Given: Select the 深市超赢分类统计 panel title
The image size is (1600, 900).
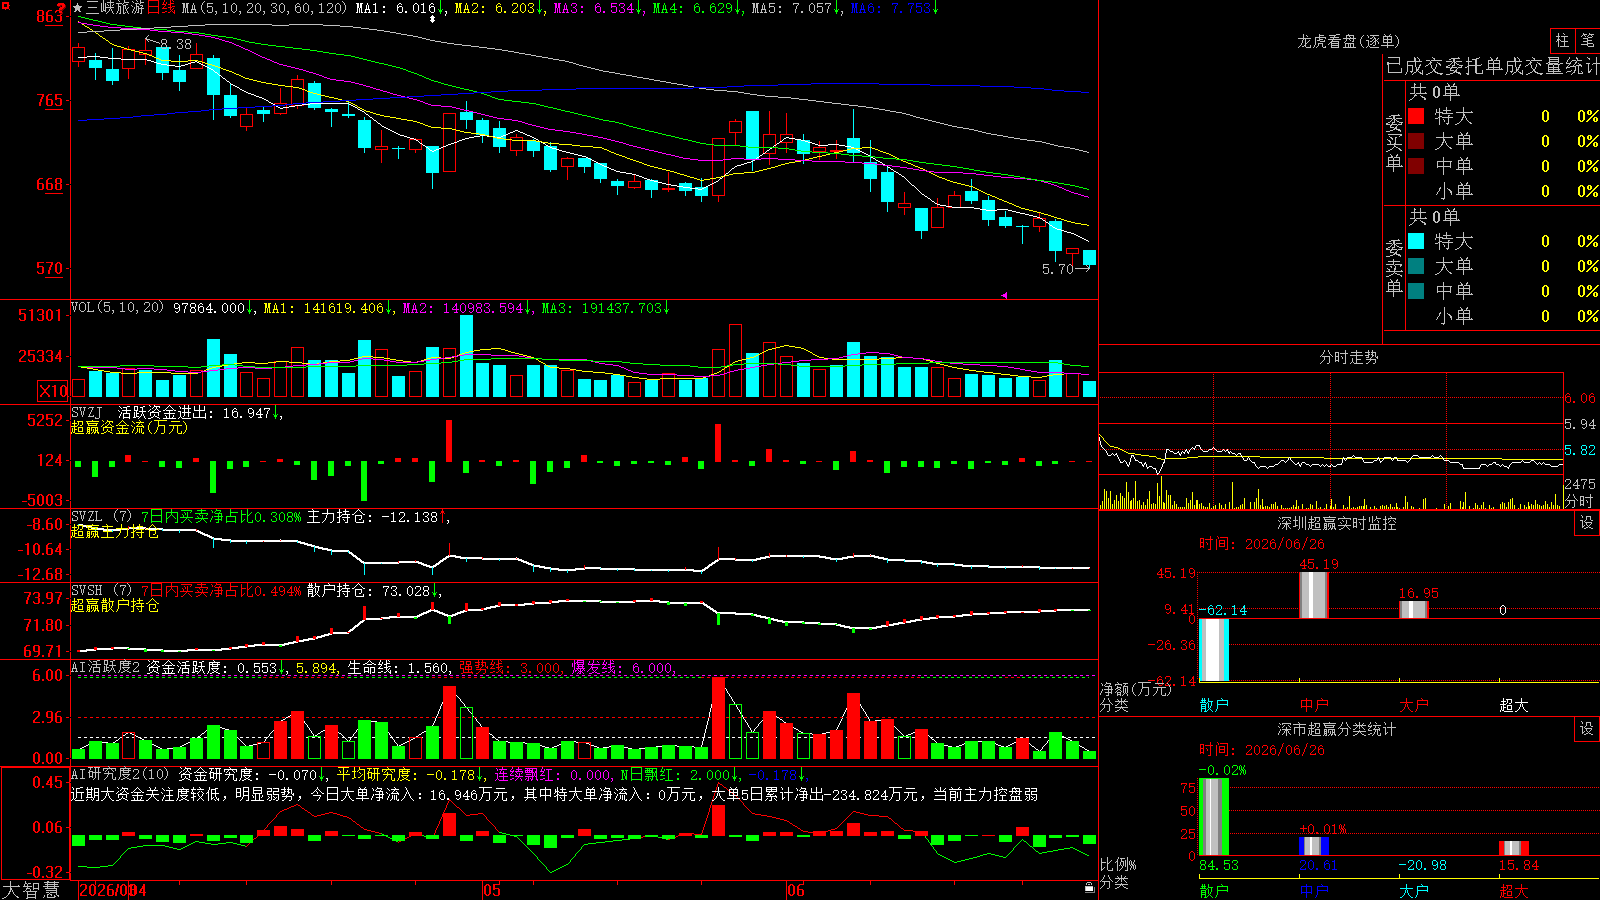Looking at the screenshot, I should [x=1336, y=729].
